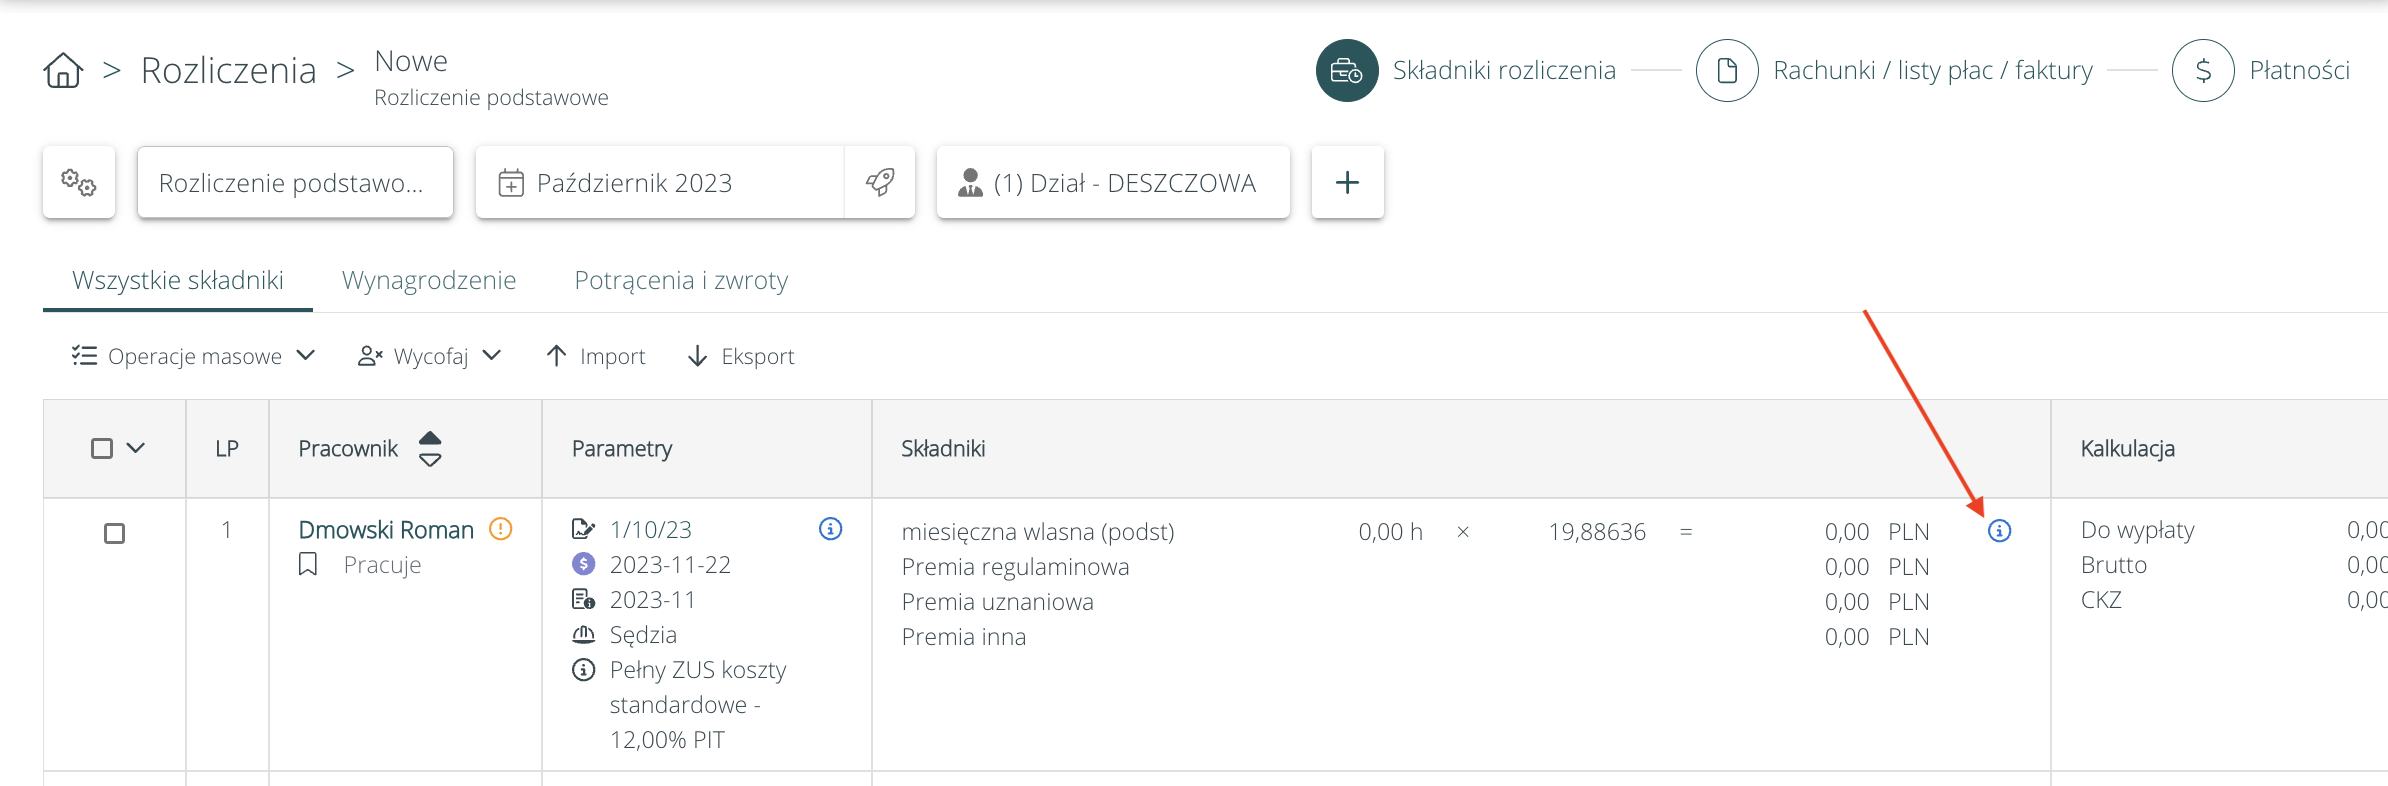Open the Operacje masowe dropdown

tap(194, 356)
